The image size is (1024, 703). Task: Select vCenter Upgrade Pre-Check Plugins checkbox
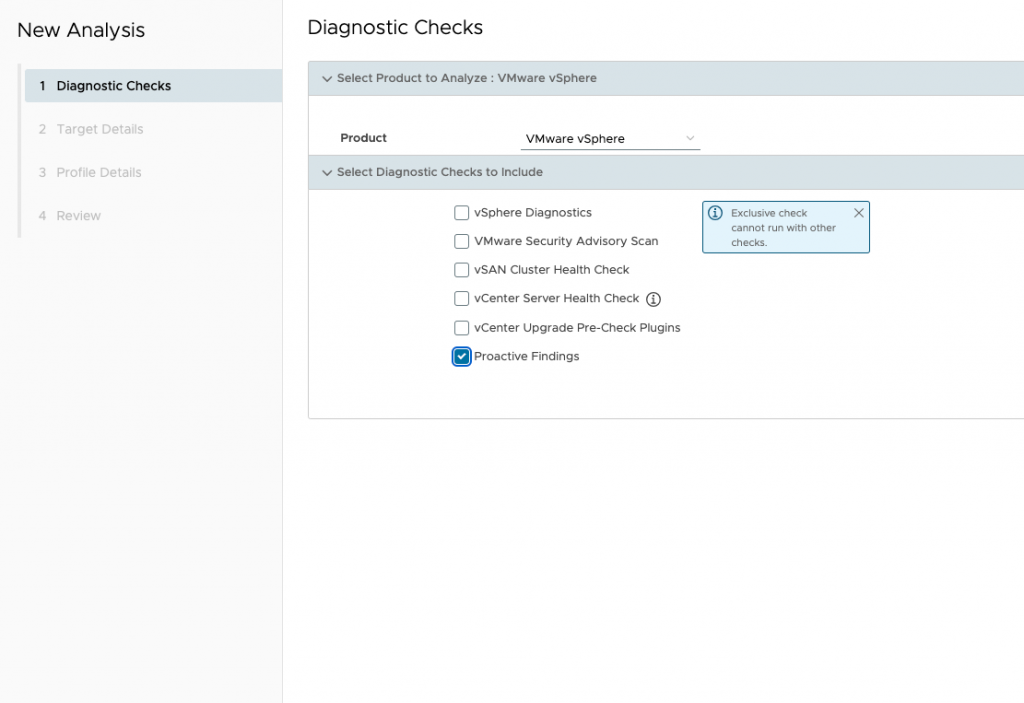tap(461, 327)
